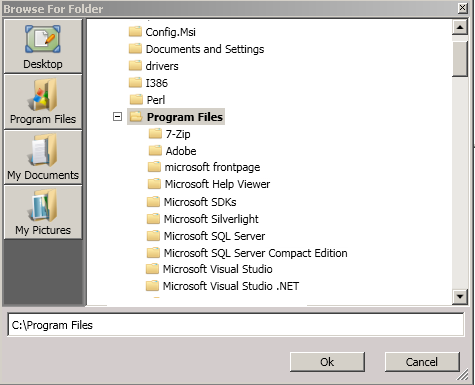Click the Adobe folder icon
475x385 pixels.
pos(155,151)
